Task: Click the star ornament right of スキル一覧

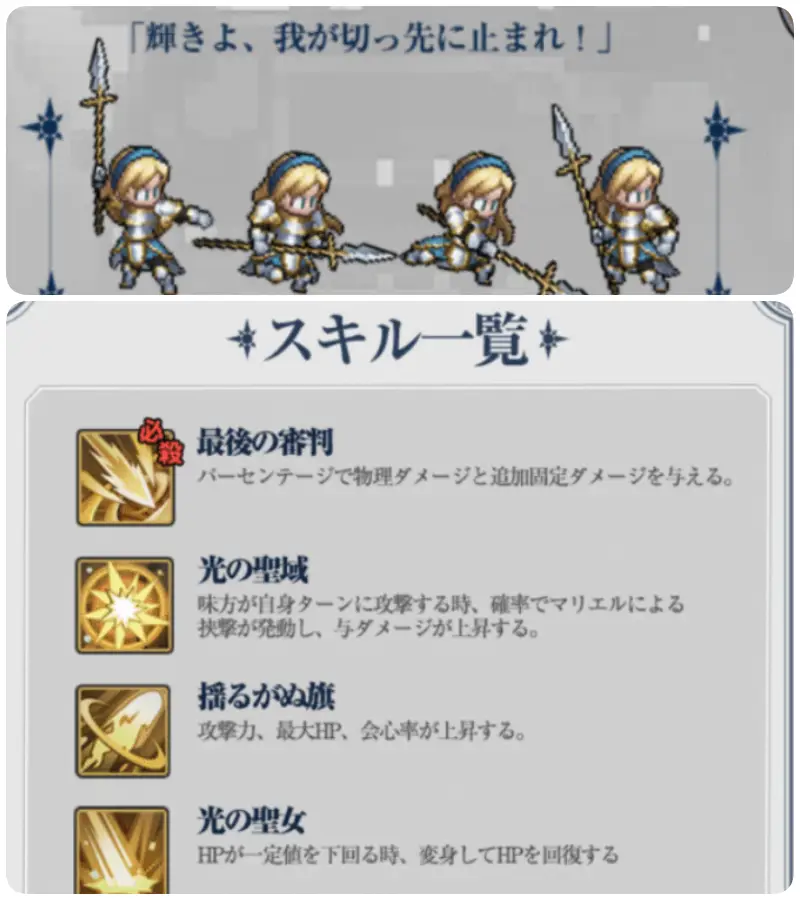Action: 550,339
